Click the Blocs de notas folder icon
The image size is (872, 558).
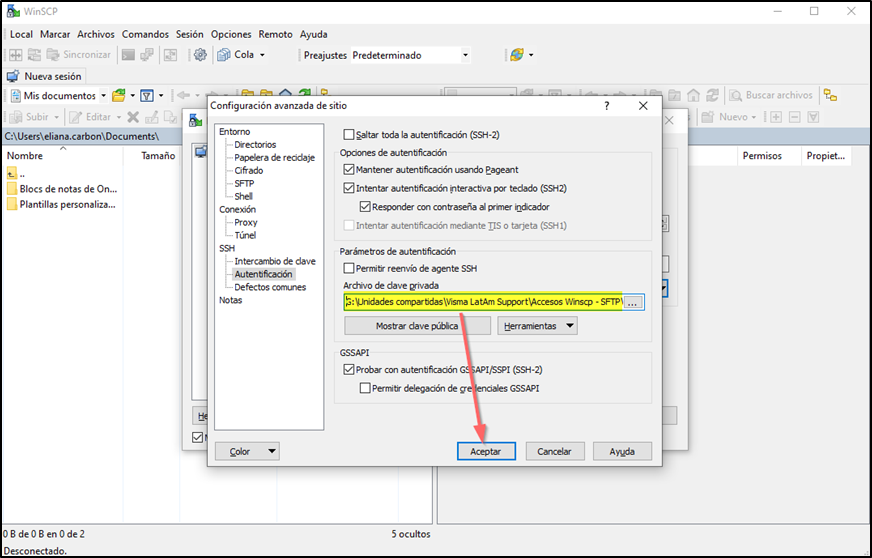12,189
